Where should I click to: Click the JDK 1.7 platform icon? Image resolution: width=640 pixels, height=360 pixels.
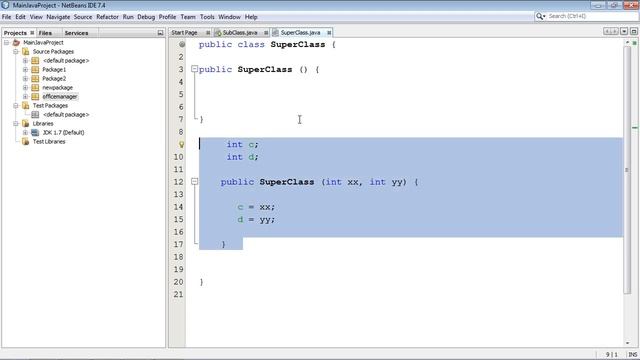click(35, 132)
